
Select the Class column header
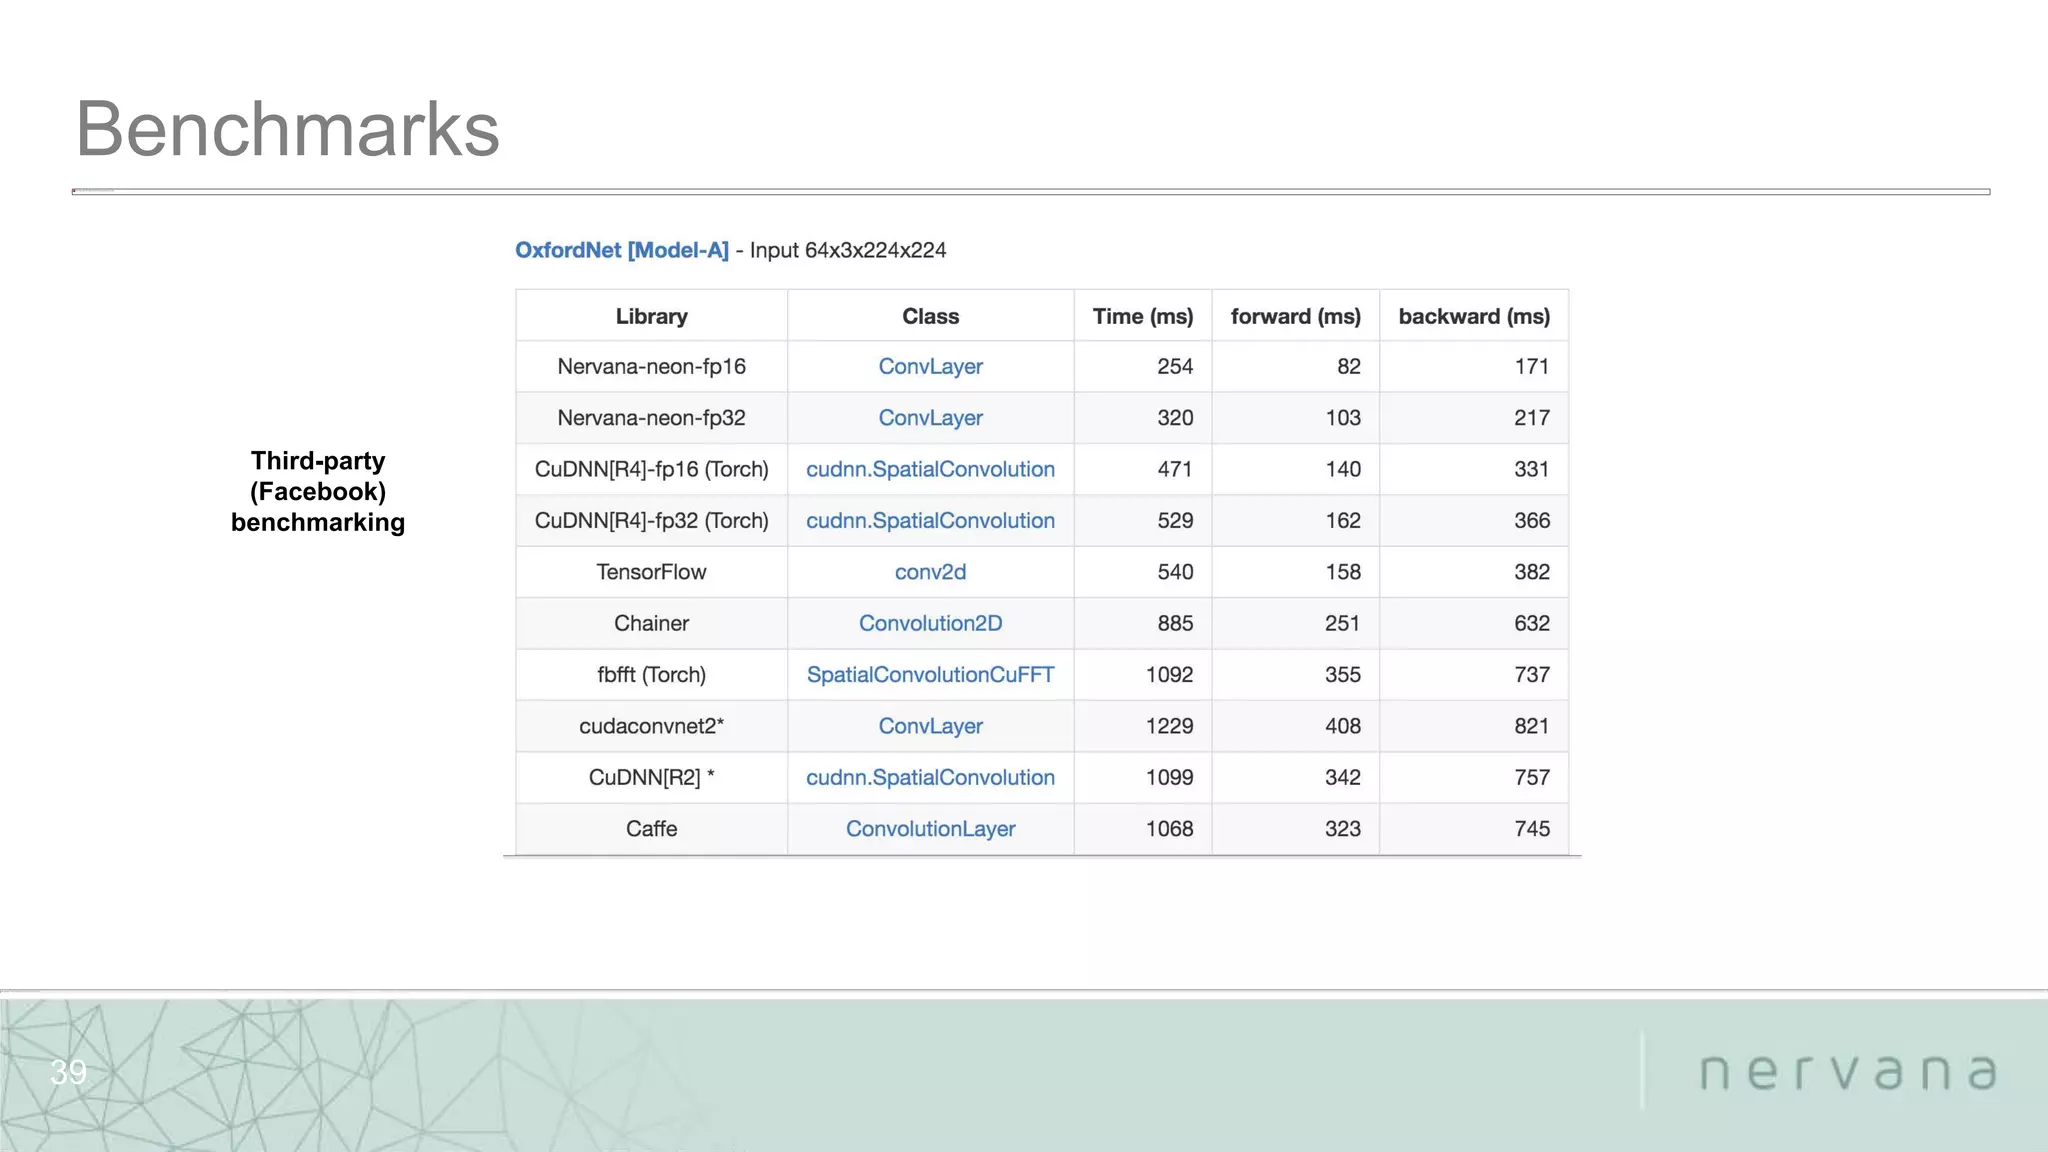(930, 316)
